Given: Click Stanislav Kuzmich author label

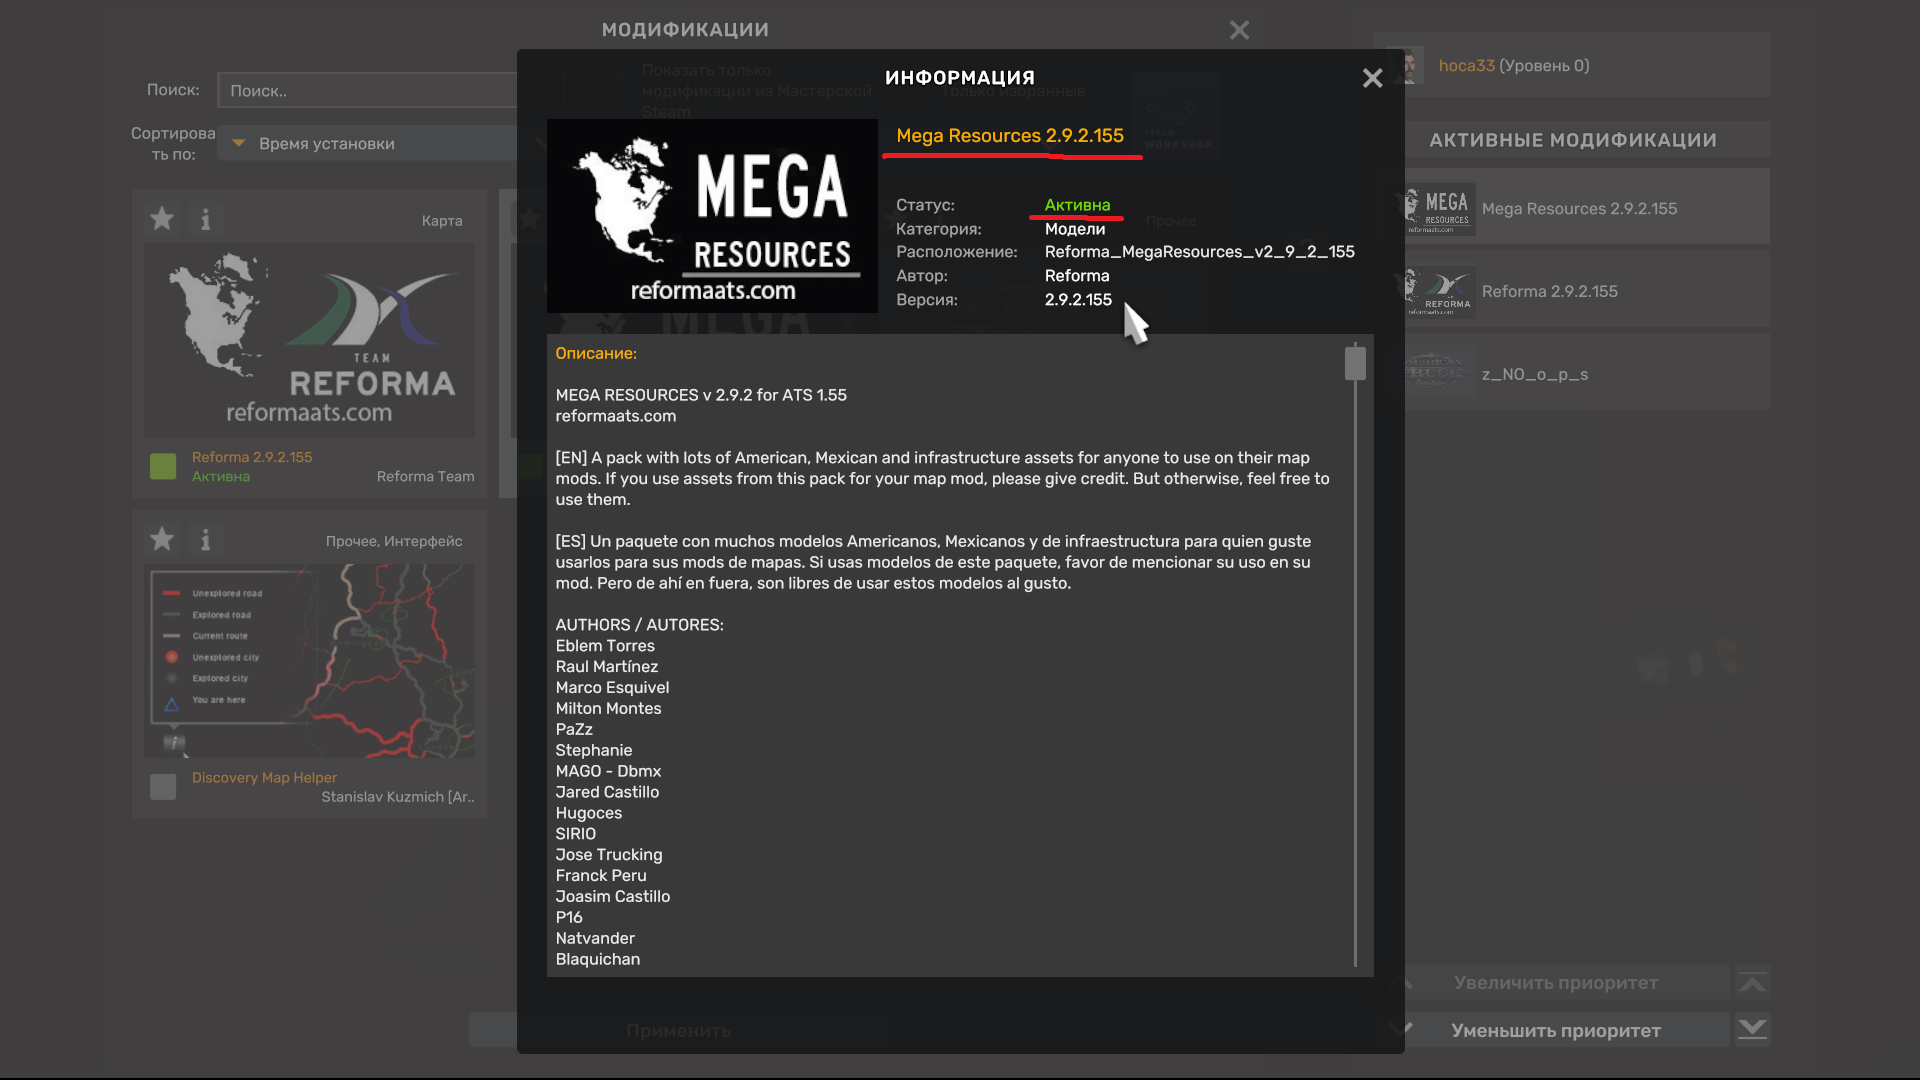Looking at the screenshot, I should click(x=398, y=797).
